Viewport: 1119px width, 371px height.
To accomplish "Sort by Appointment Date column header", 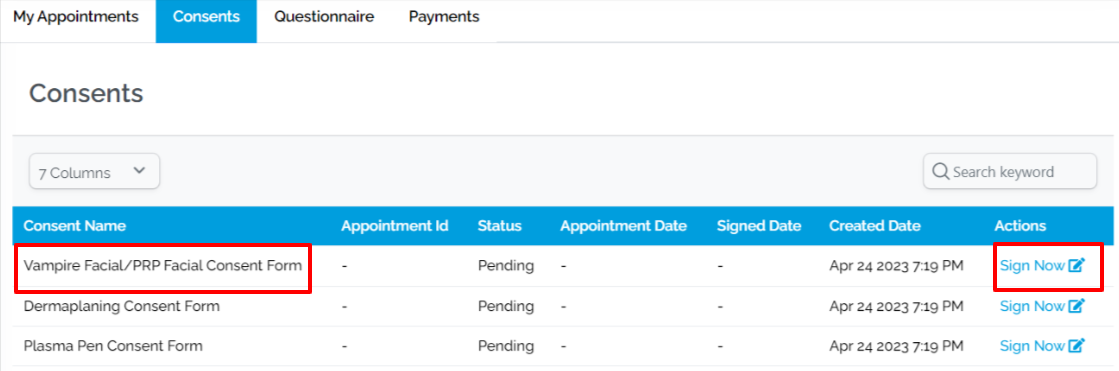I will tap(624, 226).
